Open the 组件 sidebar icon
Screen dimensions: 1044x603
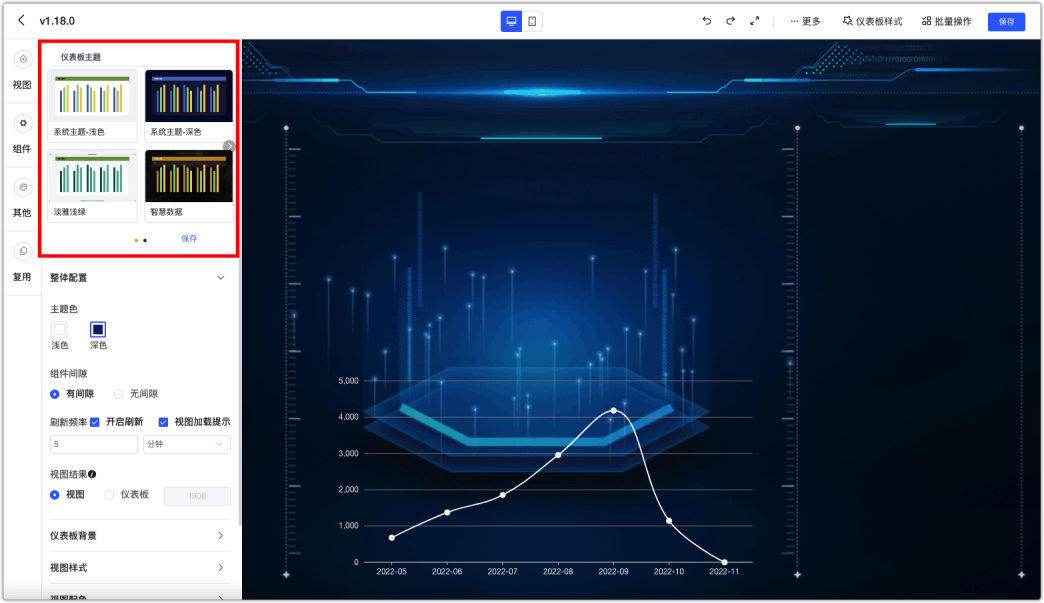point(23,123)
